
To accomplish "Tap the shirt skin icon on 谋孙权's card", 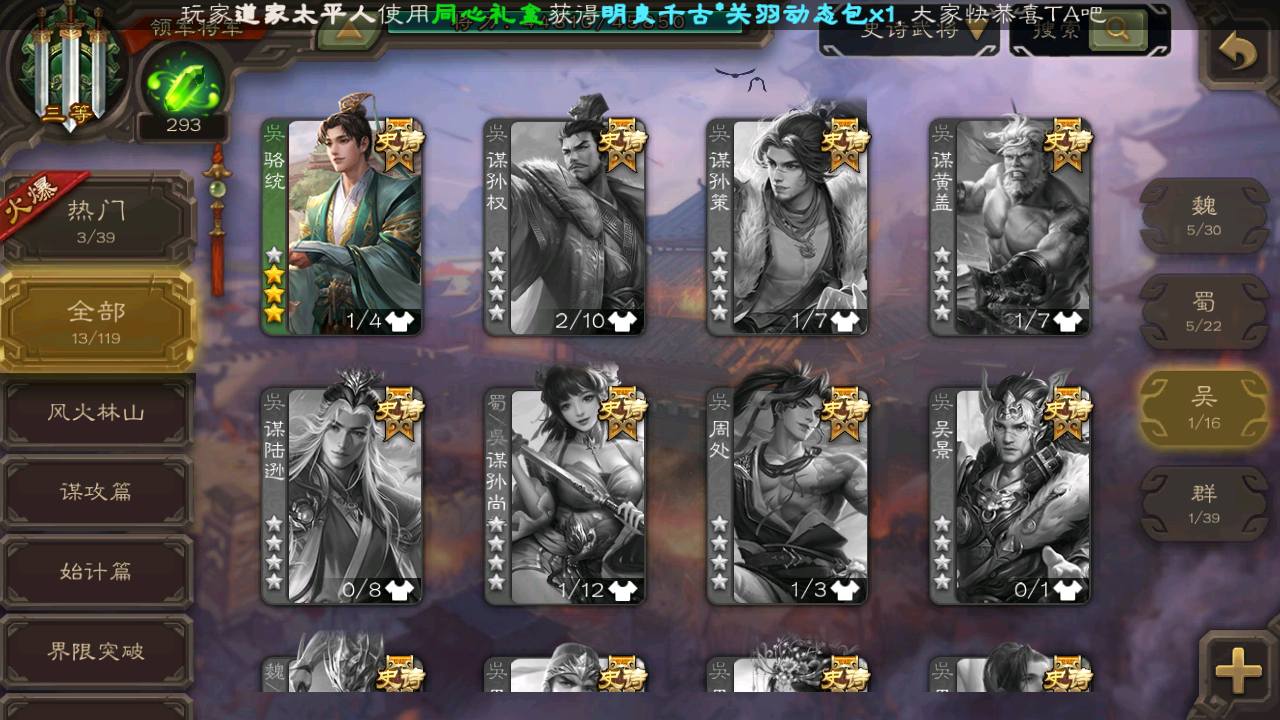I will point(621,321).
